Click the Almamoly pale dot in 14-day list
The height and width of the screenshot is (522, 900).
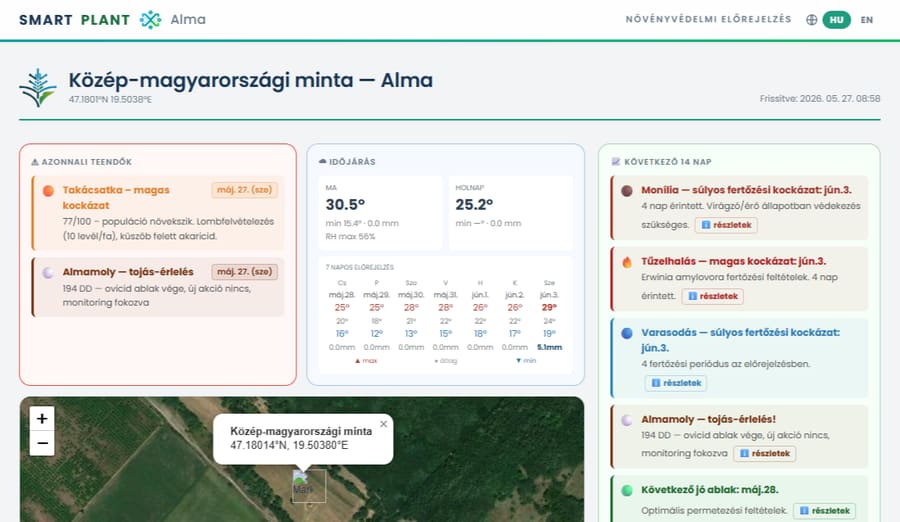627,420
